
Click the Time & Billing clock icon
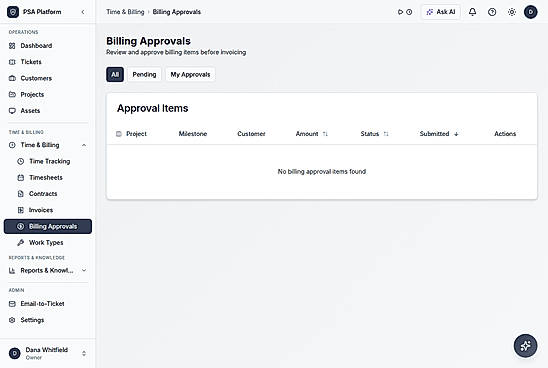(12, 145)
